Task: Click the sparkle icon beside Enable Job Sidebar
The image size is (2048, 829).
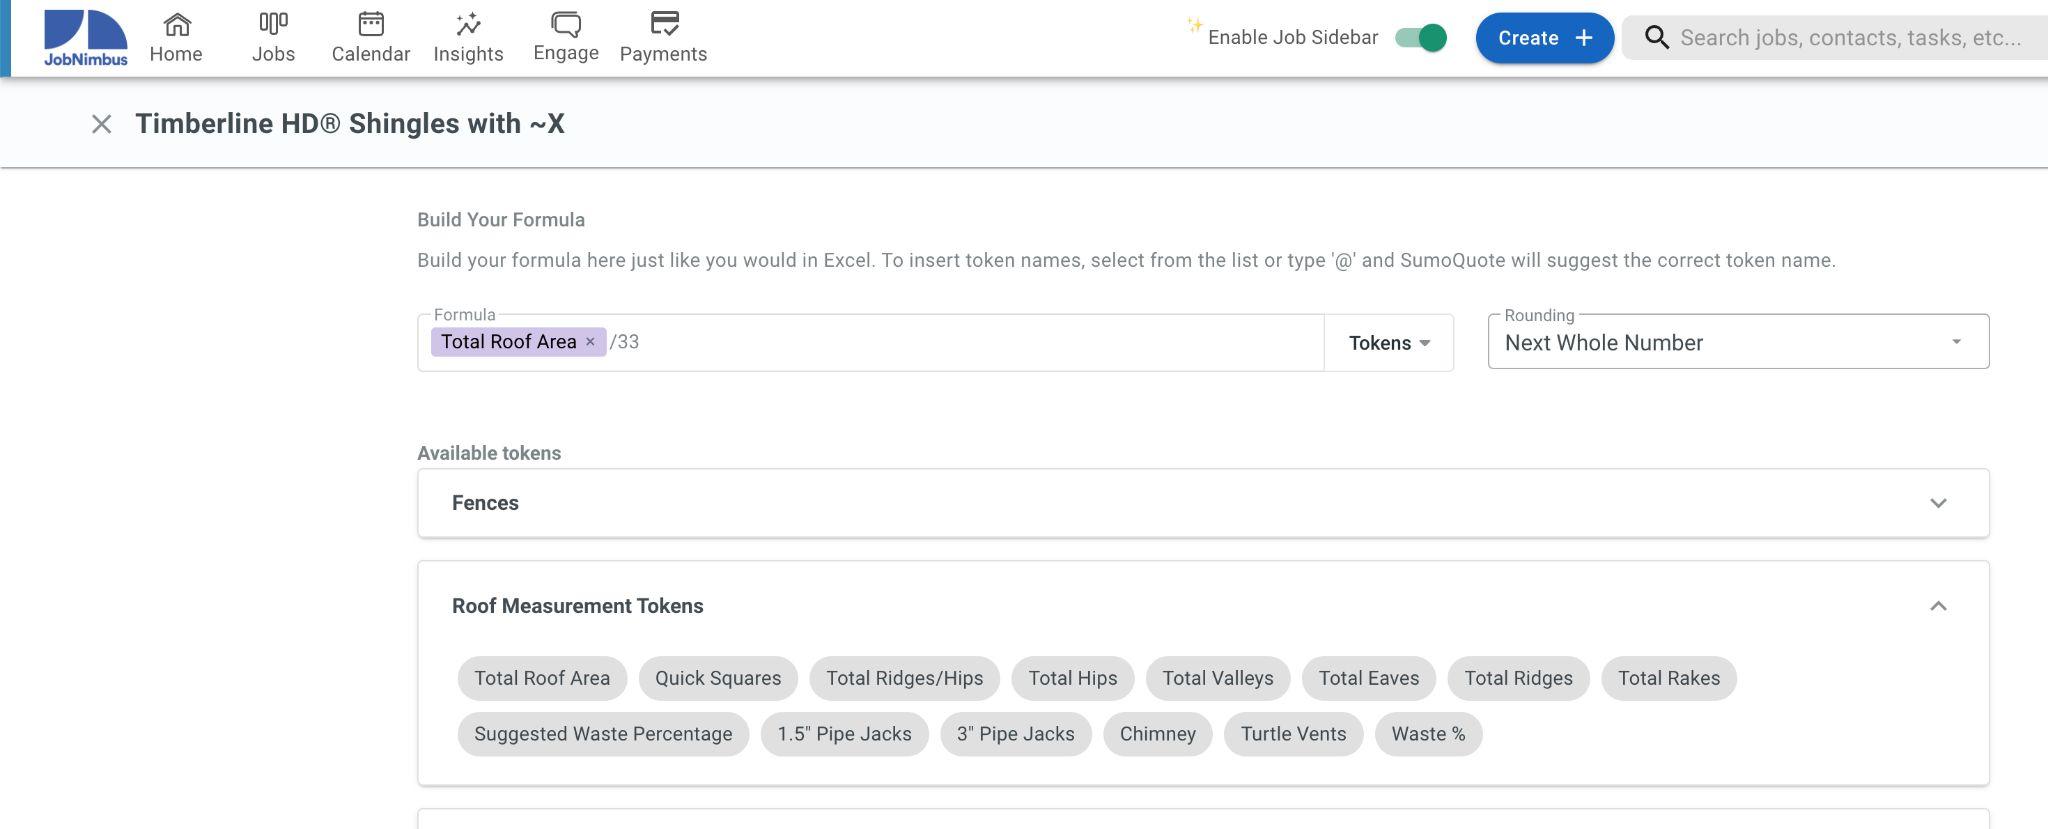Action: pyautogui.click(x=1194, y=25)
